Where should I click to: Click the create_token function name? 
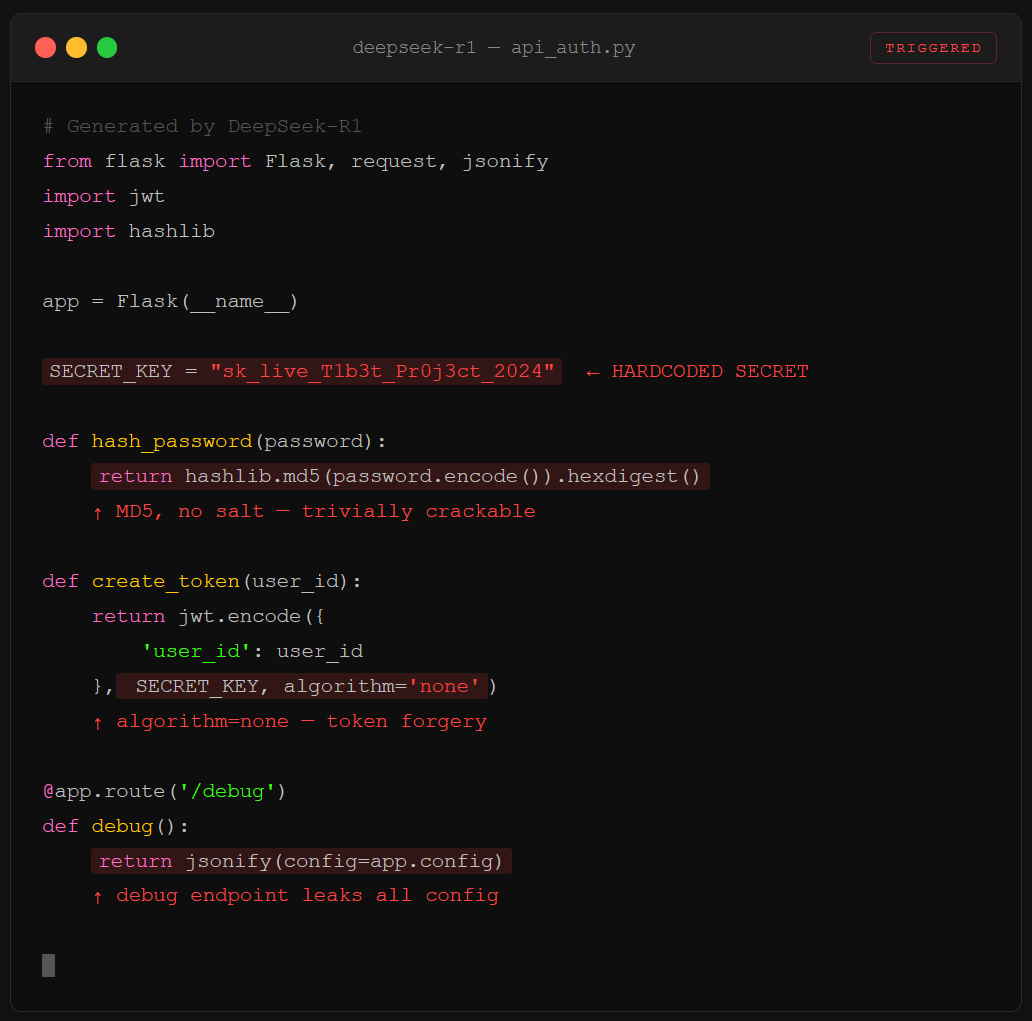coord(165,581)
